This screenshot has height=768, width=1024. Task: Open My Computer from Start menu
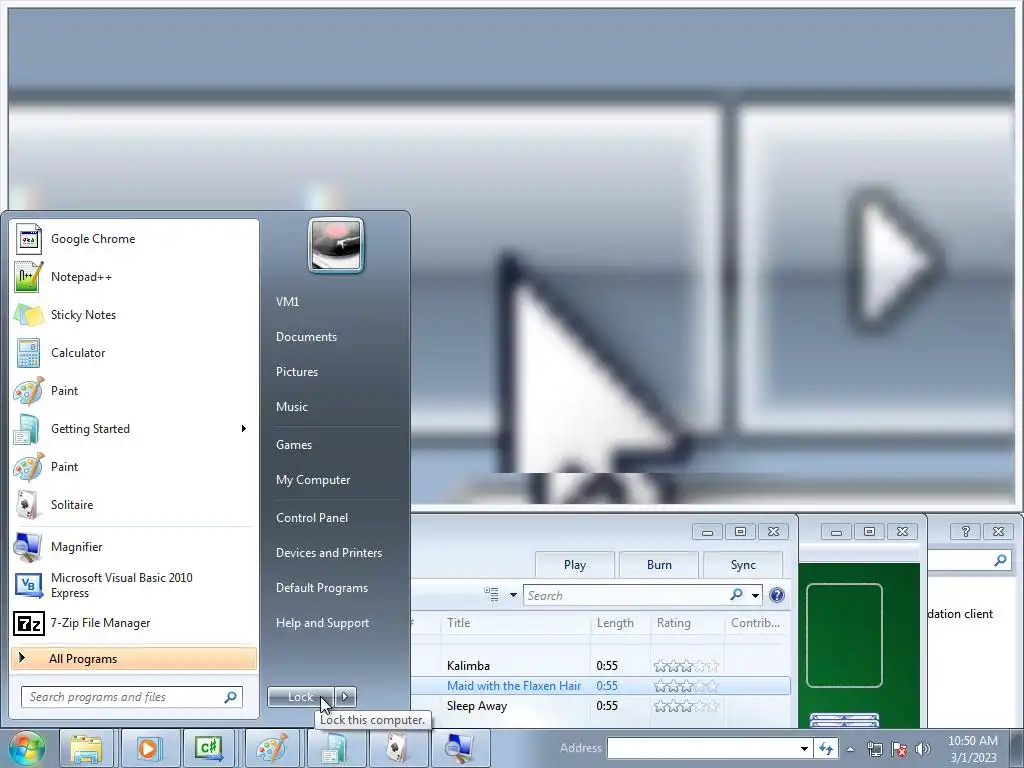(335, 480)
